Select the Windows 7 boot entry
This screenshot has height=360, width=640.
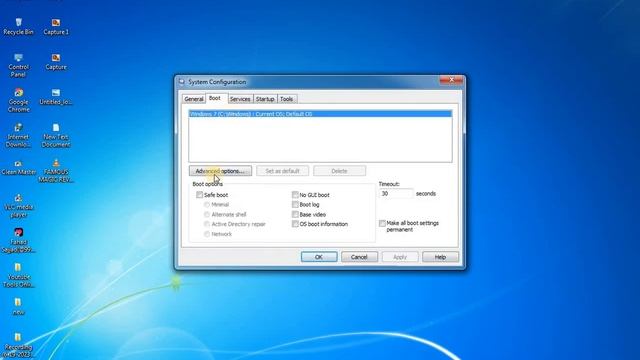pyautogui.click(x=320, y=114)
